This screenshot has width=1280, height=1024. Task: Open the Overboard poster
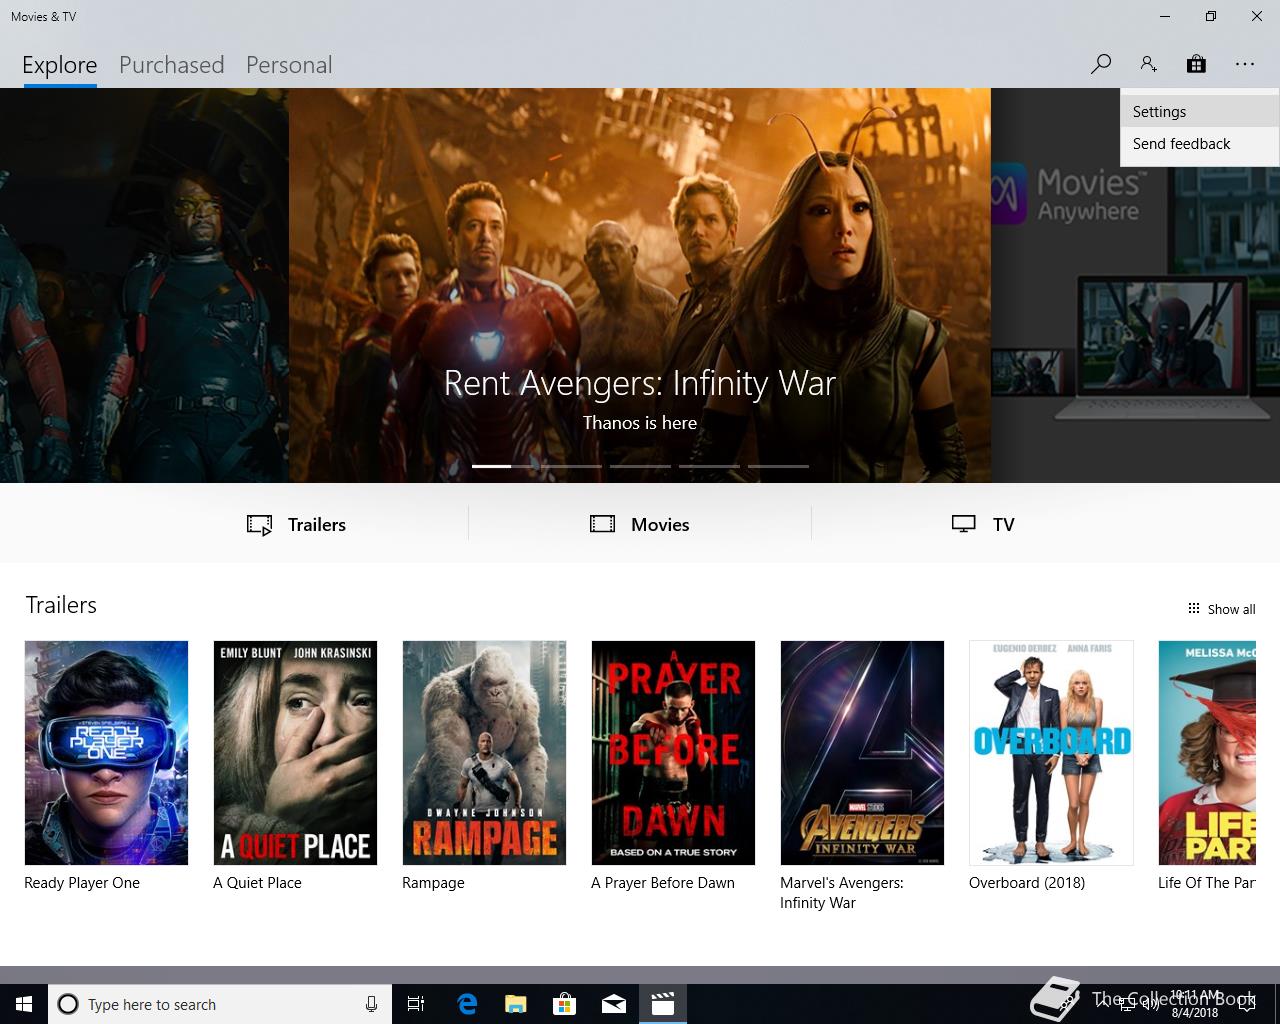(1051, 753)
